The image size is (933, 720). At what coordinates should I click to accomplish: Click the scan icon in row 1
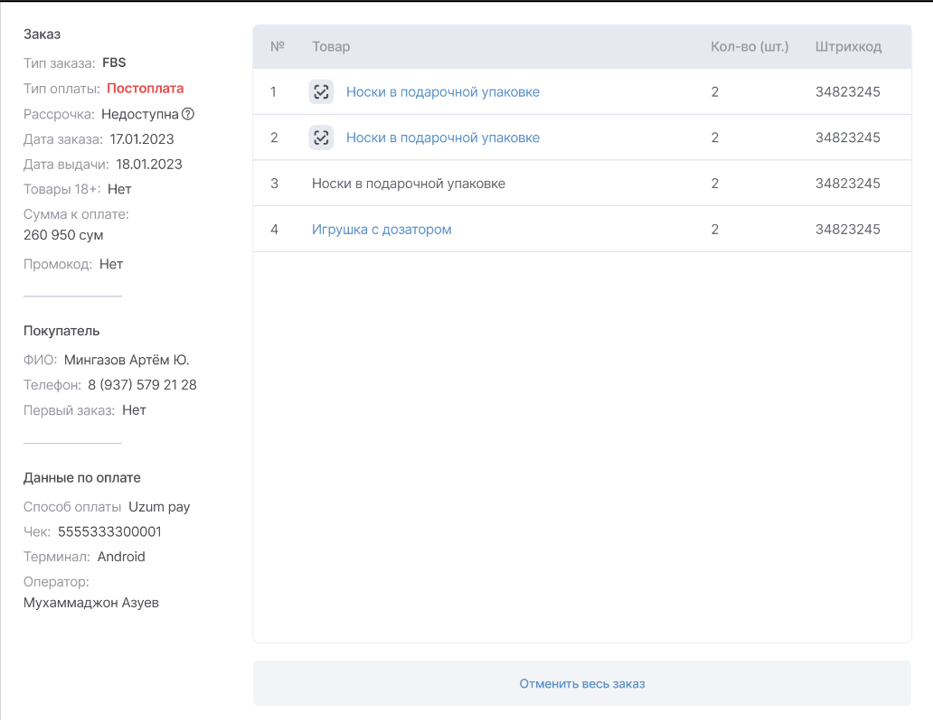point(320,92)
